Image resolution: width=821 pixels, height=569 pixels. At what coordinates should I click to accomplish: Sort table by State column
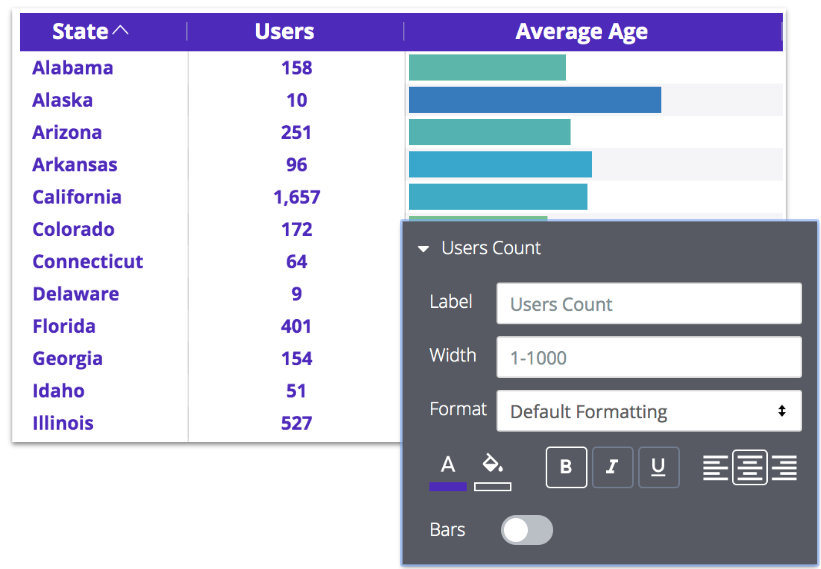pos(90,32)
